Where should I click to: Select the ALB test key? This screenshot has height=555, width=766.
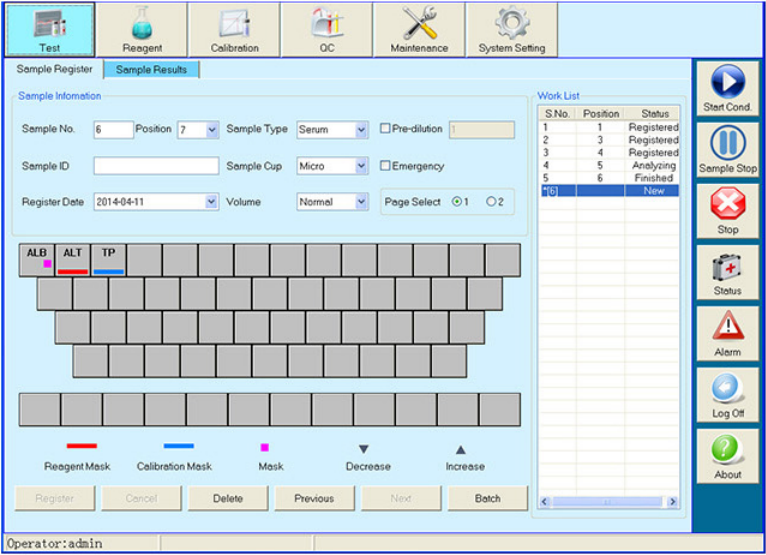click(37, 260)
